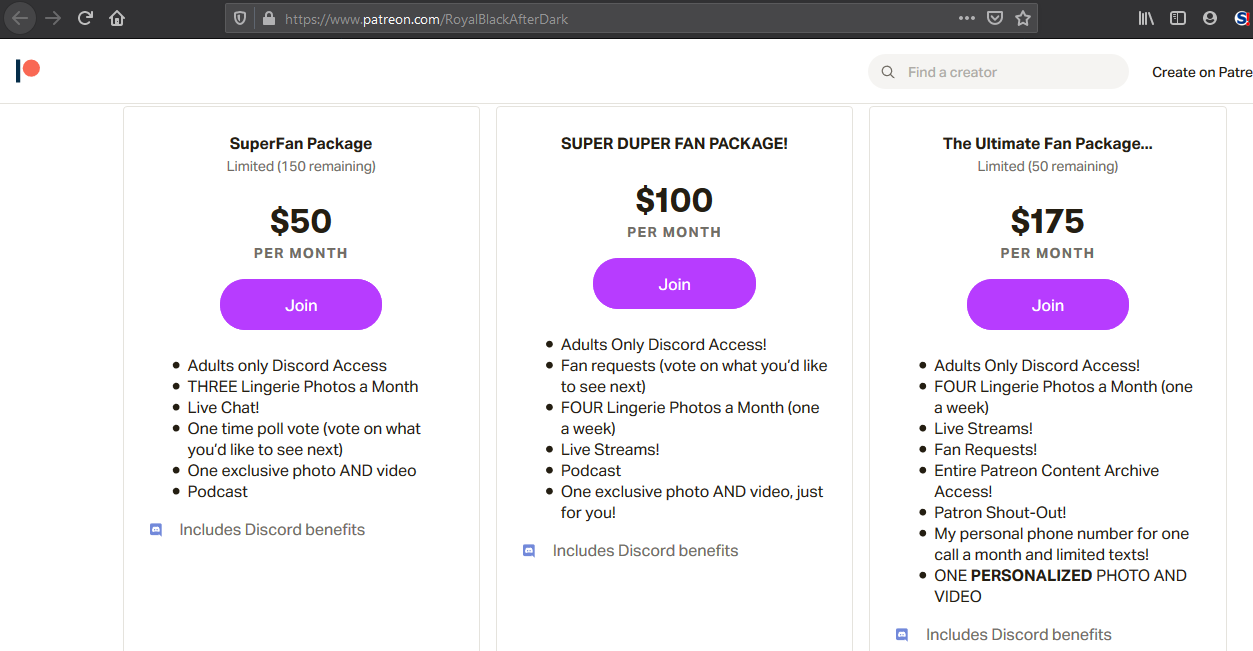Viewport: 1253px width, 651px height.
Task: Open the Create on Patreon link
Action: pyautogui.click(x=1202, y=72)
